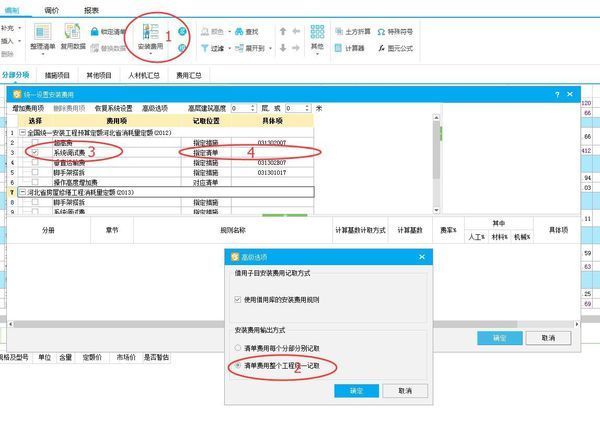This screenshot has height=422, width=600.
Task: Click the move-down arrow icon in the toolbar
Action: click(283, 48)
